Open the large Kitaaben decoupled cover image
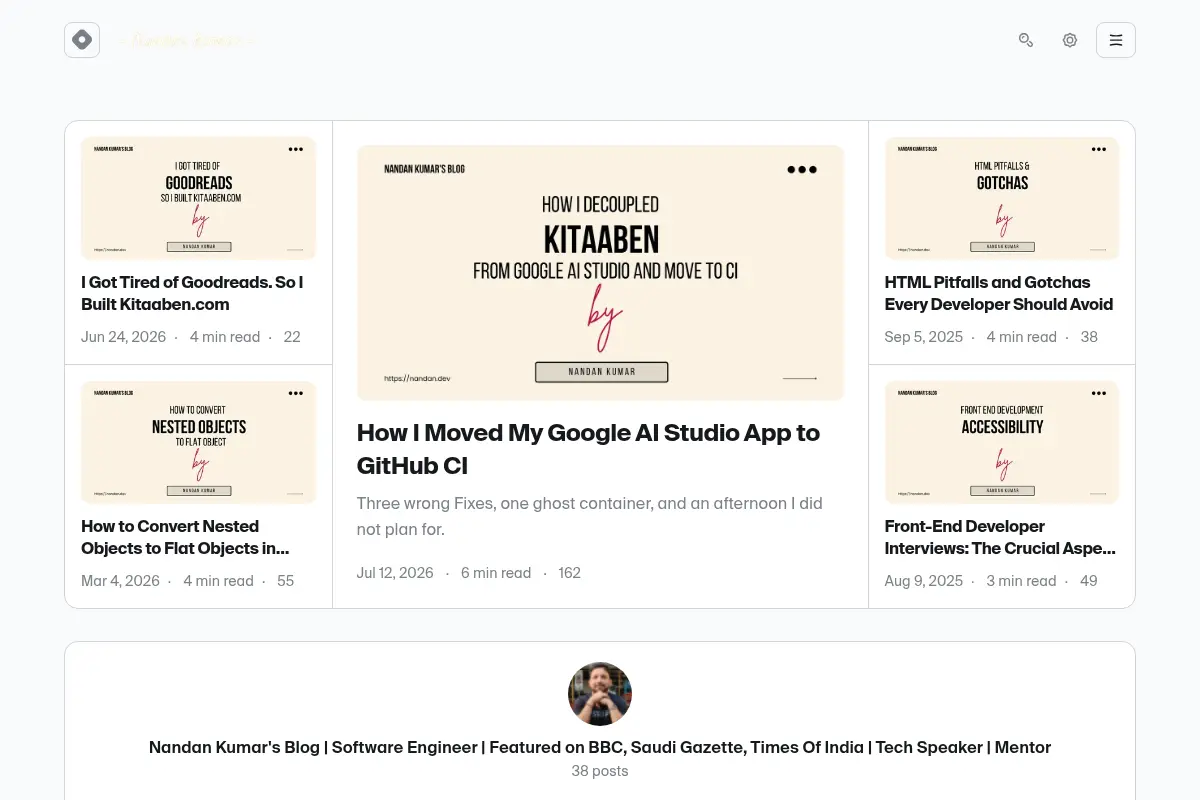The width and height of the screenshot is (1200, 800). click(600, 273)
